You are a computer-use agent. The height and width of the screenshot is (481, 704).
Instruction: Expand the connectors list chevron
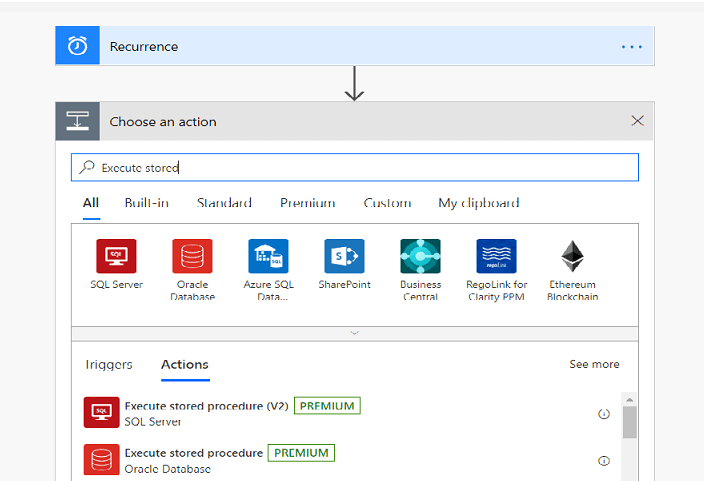pyautogui.click(x=355, y=333)
